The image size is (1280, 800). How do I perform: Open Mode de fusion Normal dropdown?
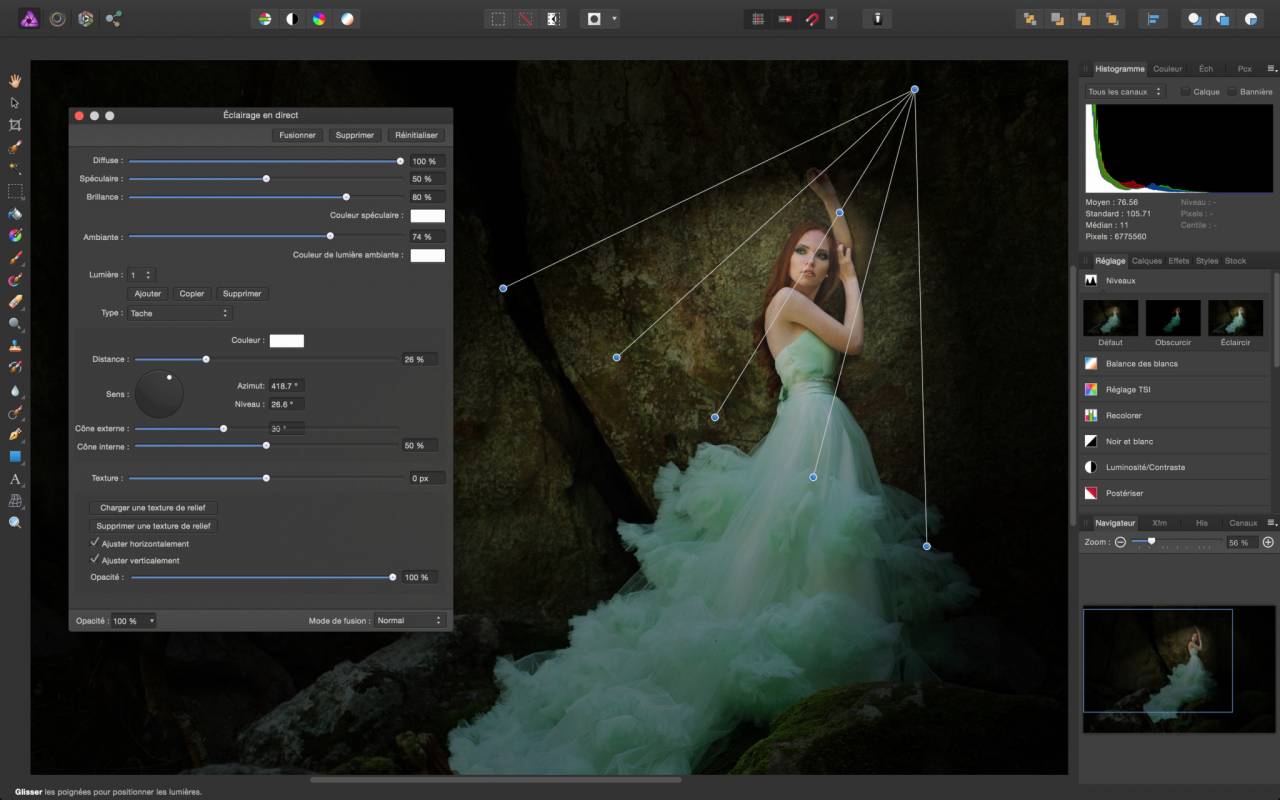coord(408,620)
